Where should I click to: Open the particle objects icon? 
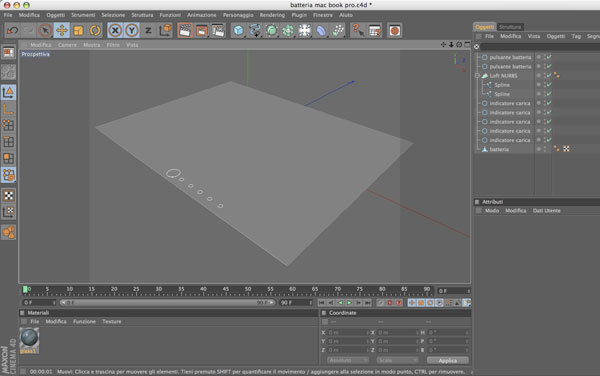click(x=338, y=30)
